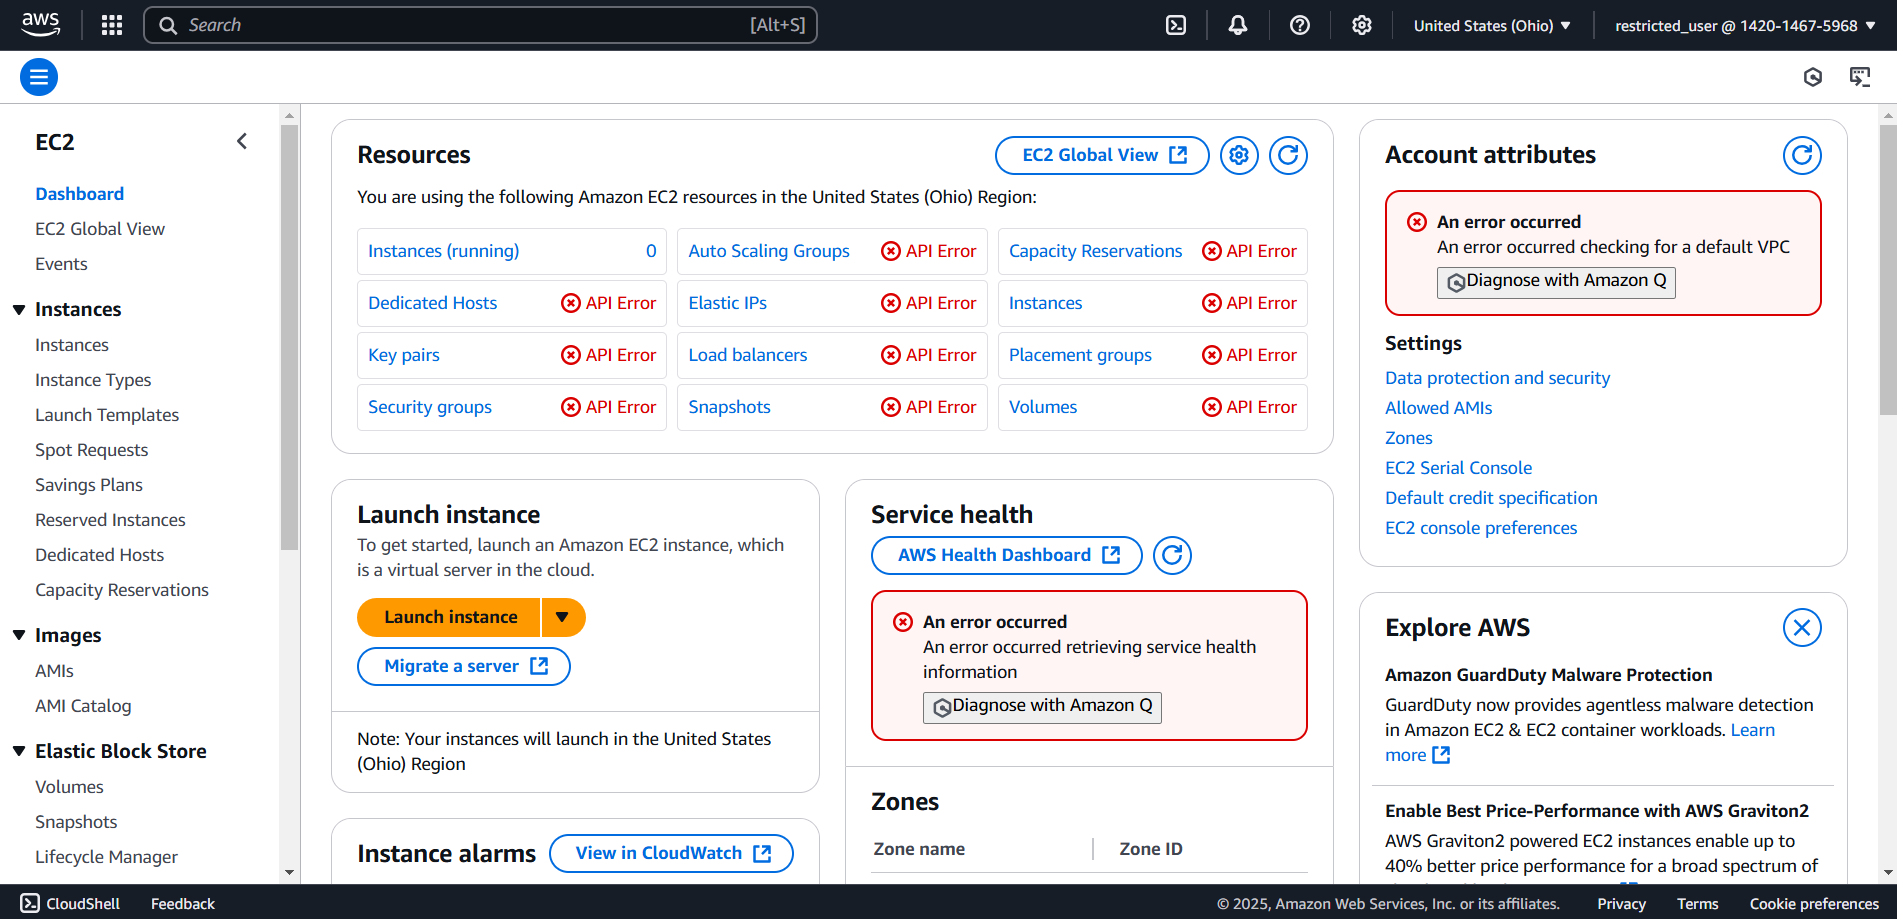Diagnose the default VPC error with Amazon Q
1897x919 pixels.
[1556, 282]
